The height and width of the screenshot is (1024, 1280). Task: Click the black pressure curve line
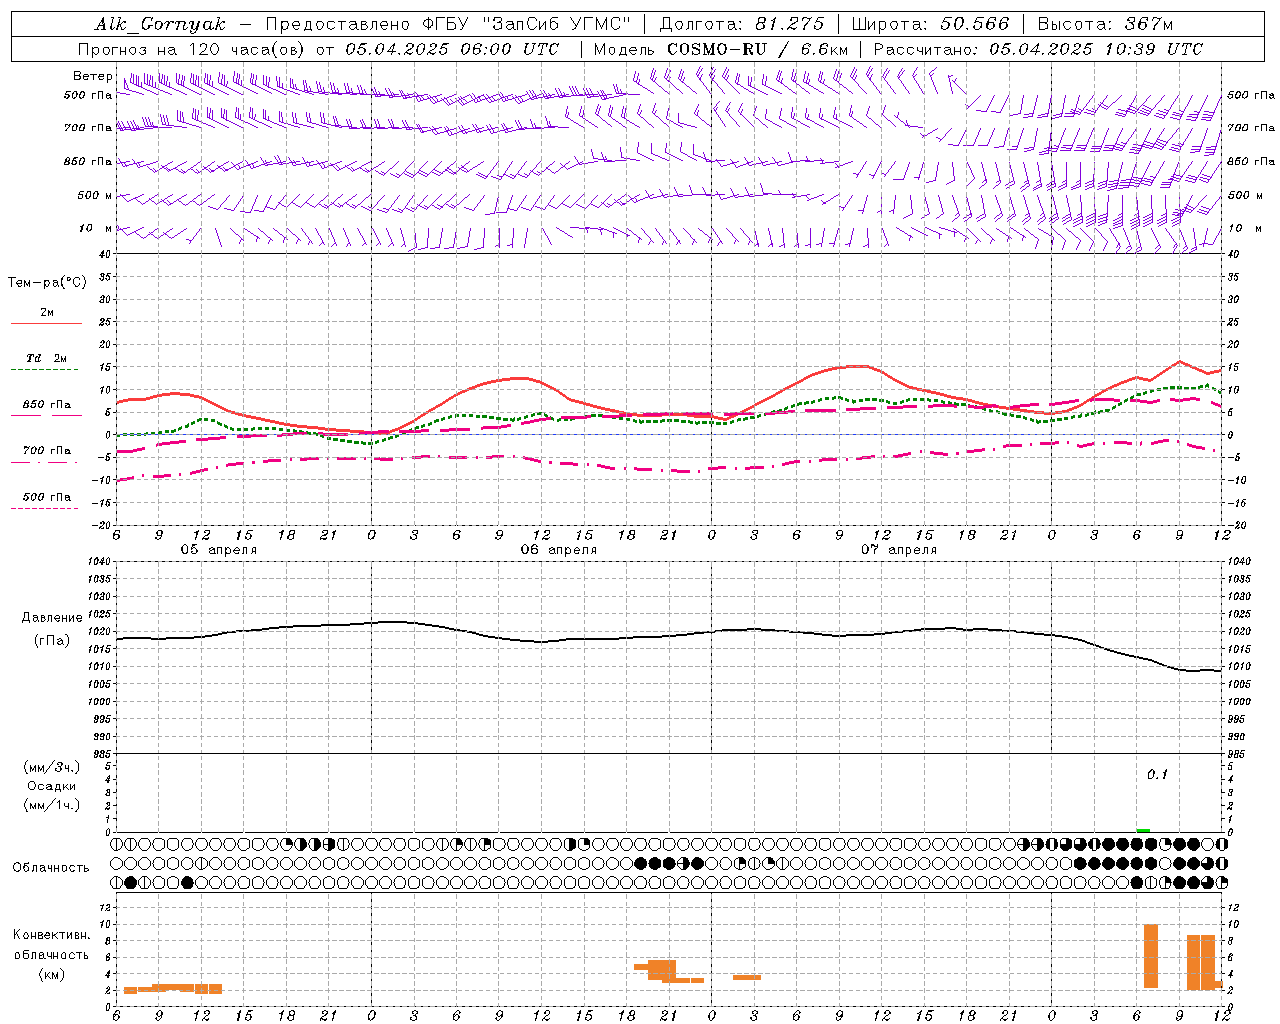(669, 636)
